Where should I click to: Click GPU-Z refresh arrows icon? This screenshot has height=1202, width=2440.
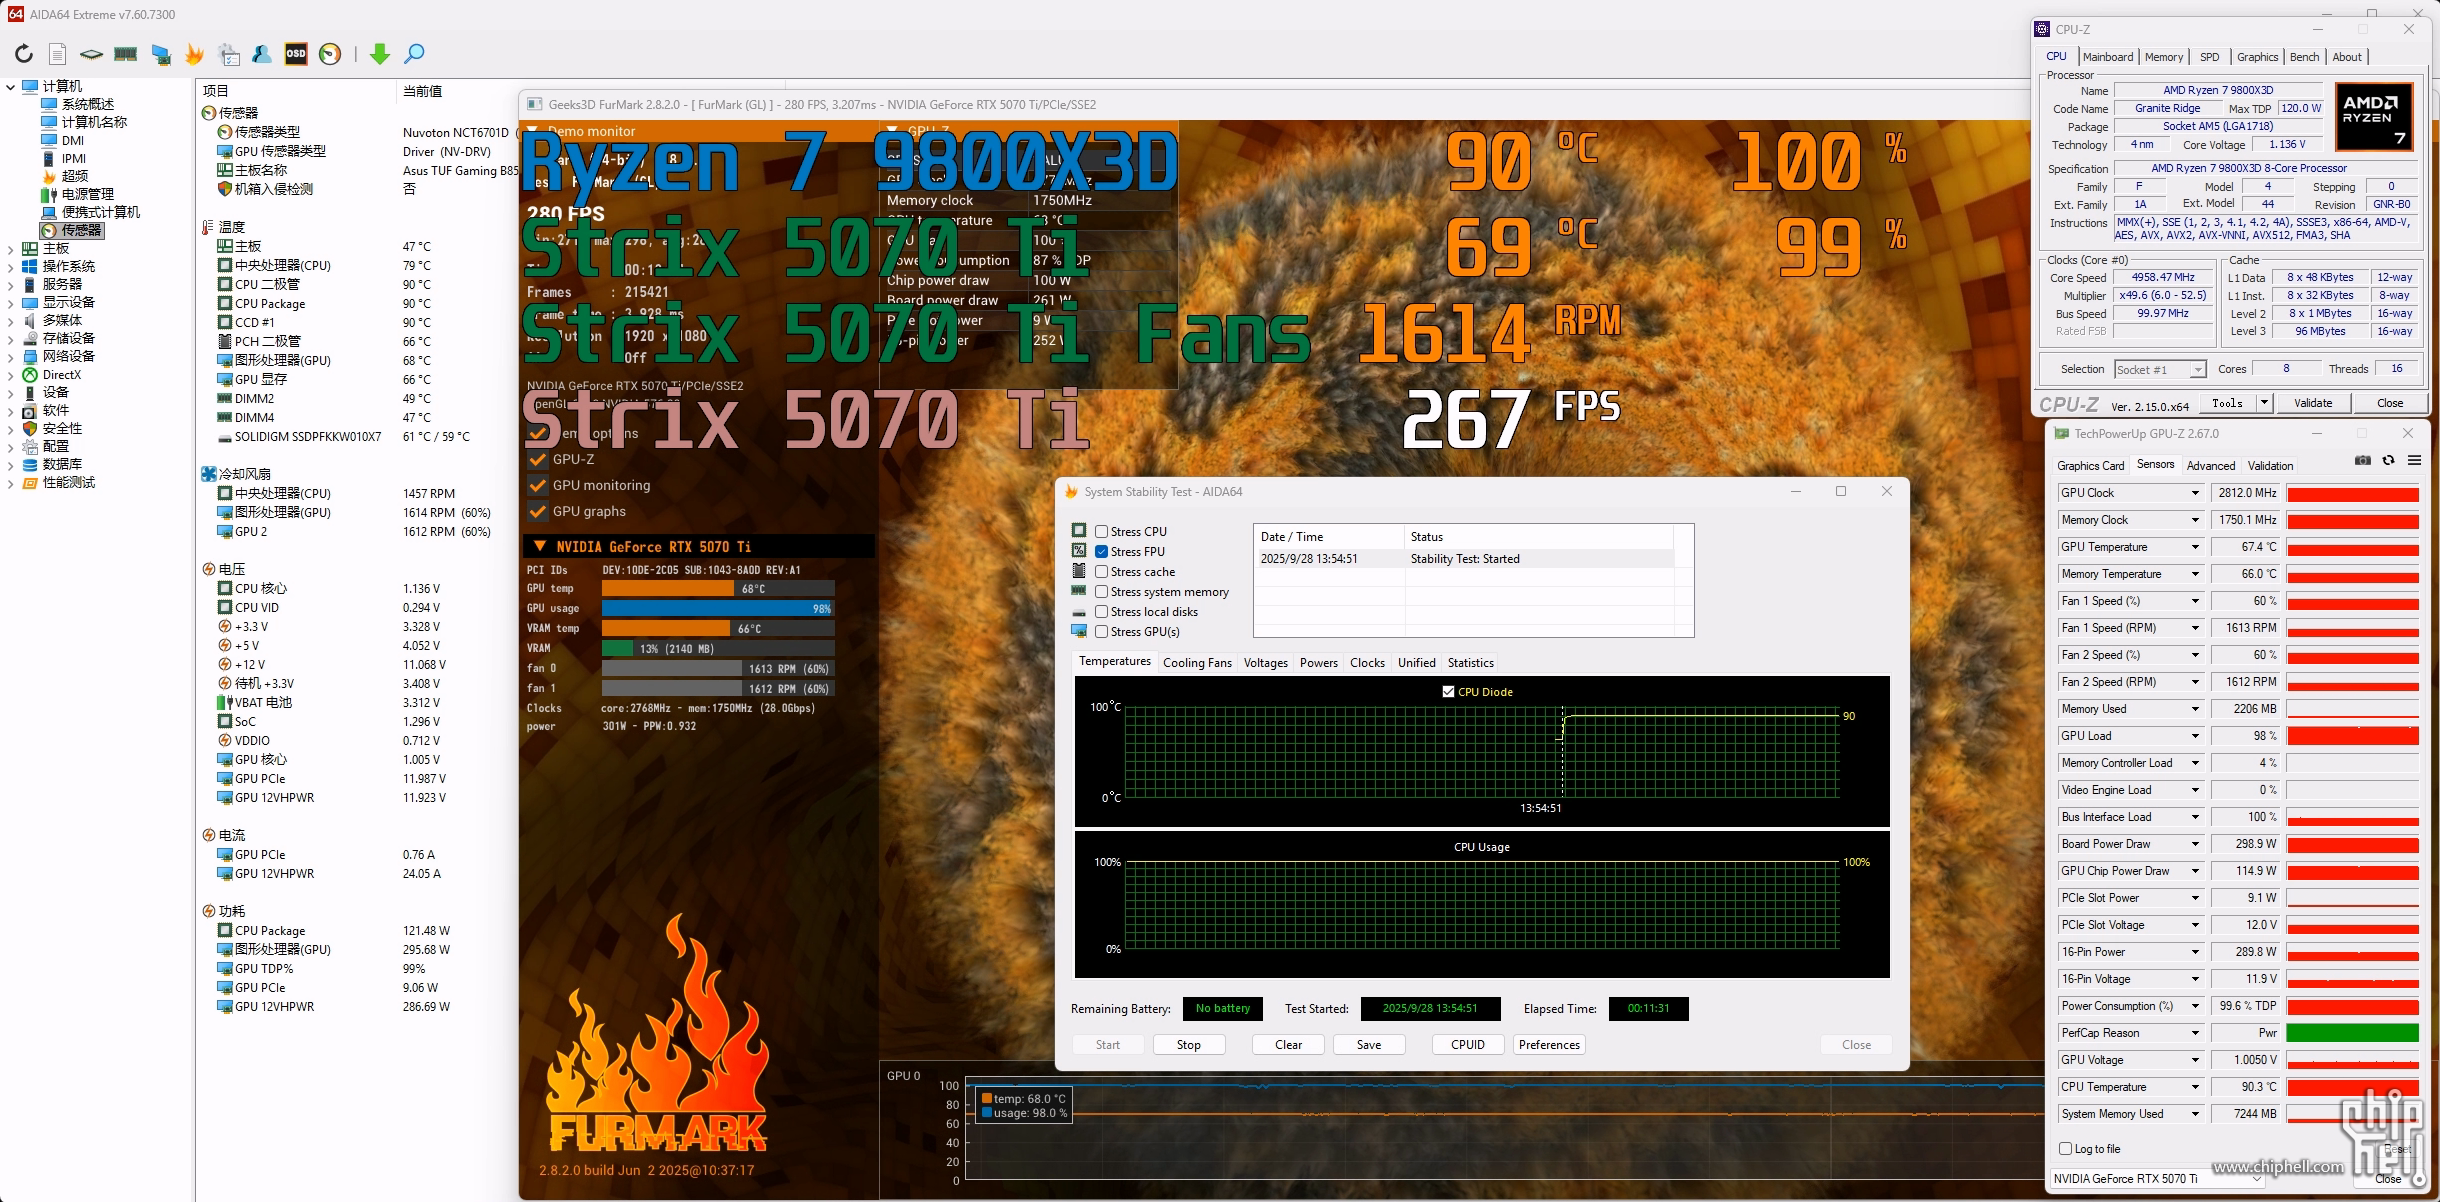(x=2388, y=461)
